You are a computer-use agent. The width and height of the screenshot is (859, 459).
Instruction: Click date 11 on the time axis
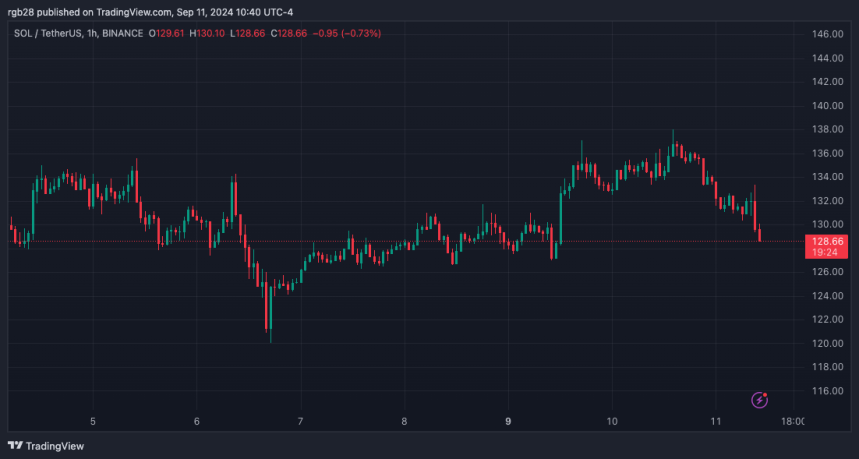point(715,422)
